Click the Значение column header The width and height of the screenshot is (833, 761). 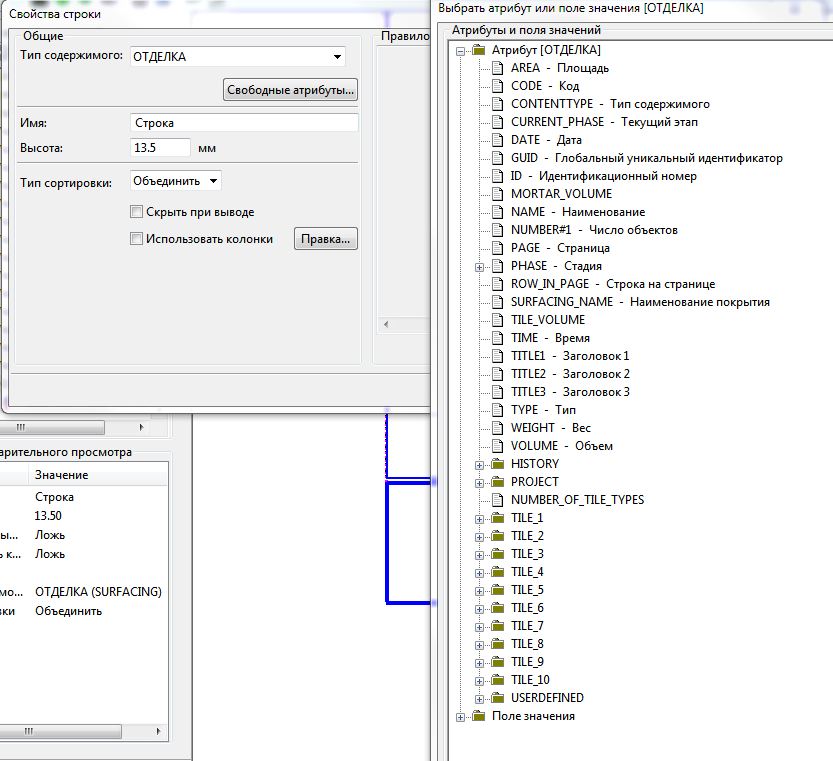pyautogui.click(x=98, y=475)
